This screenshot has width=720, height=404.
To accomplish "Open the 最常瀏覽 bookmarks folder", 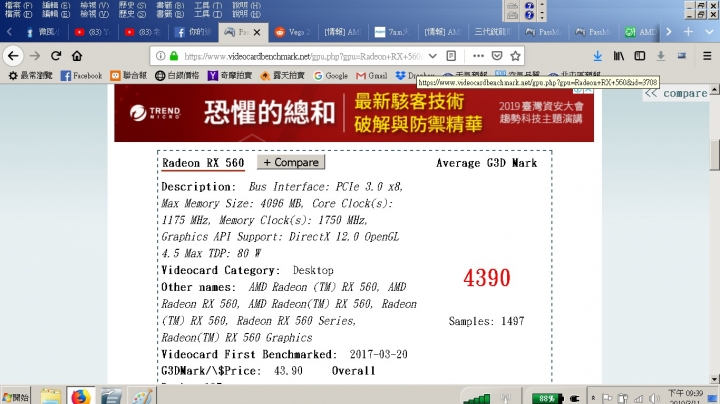I will point(30,76).
